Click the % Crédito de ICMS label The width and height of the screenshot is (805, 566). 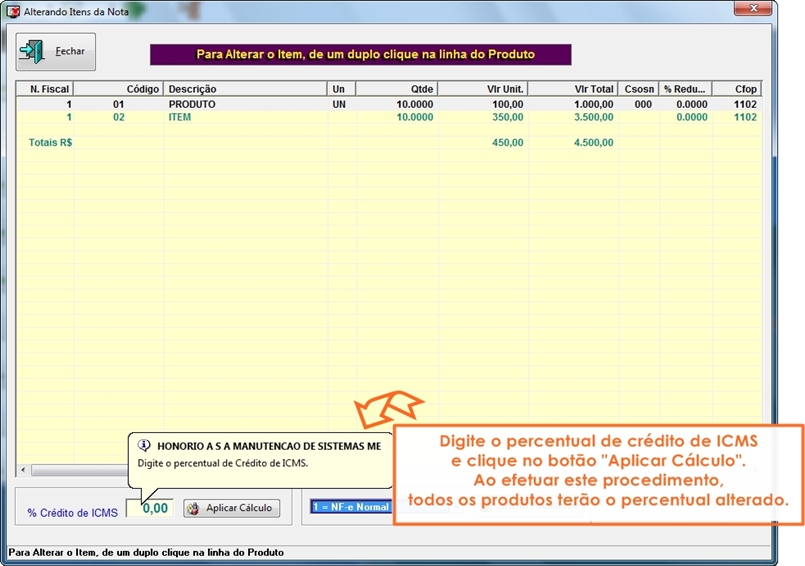72,513
